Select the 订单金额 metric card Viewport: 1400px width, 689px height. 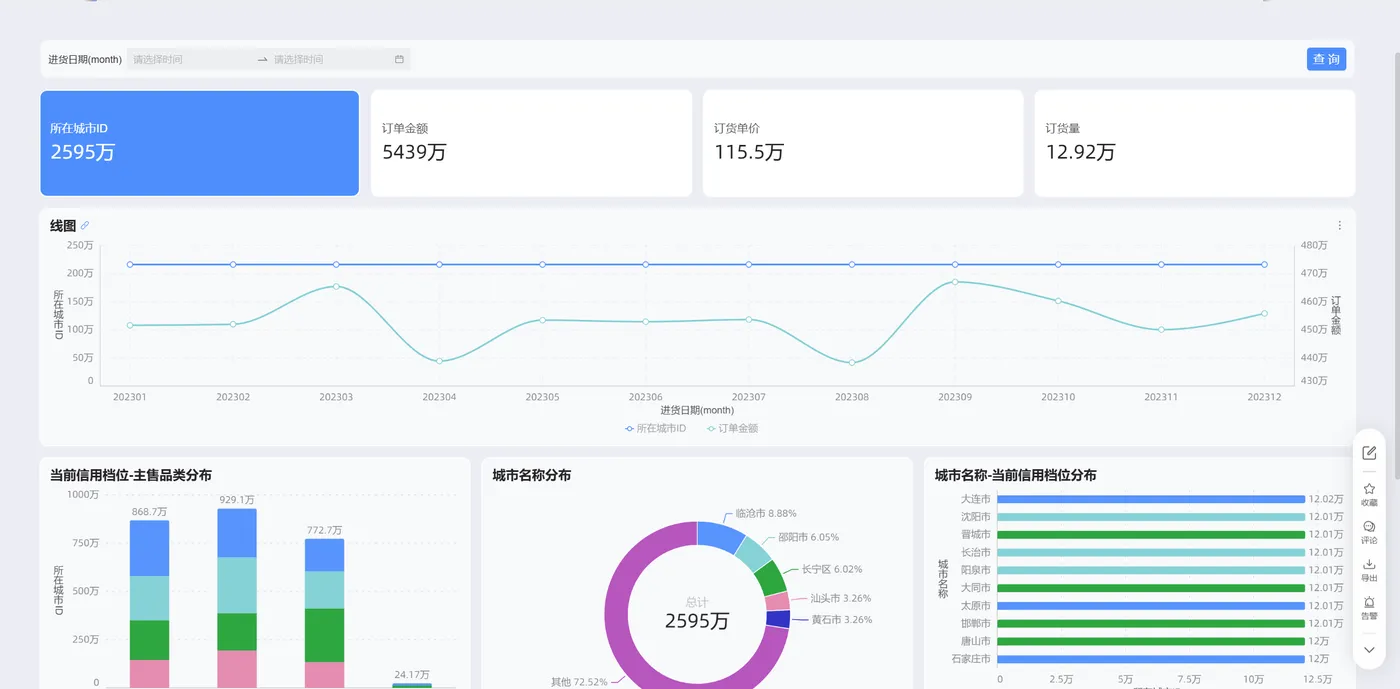pos(532,143)
